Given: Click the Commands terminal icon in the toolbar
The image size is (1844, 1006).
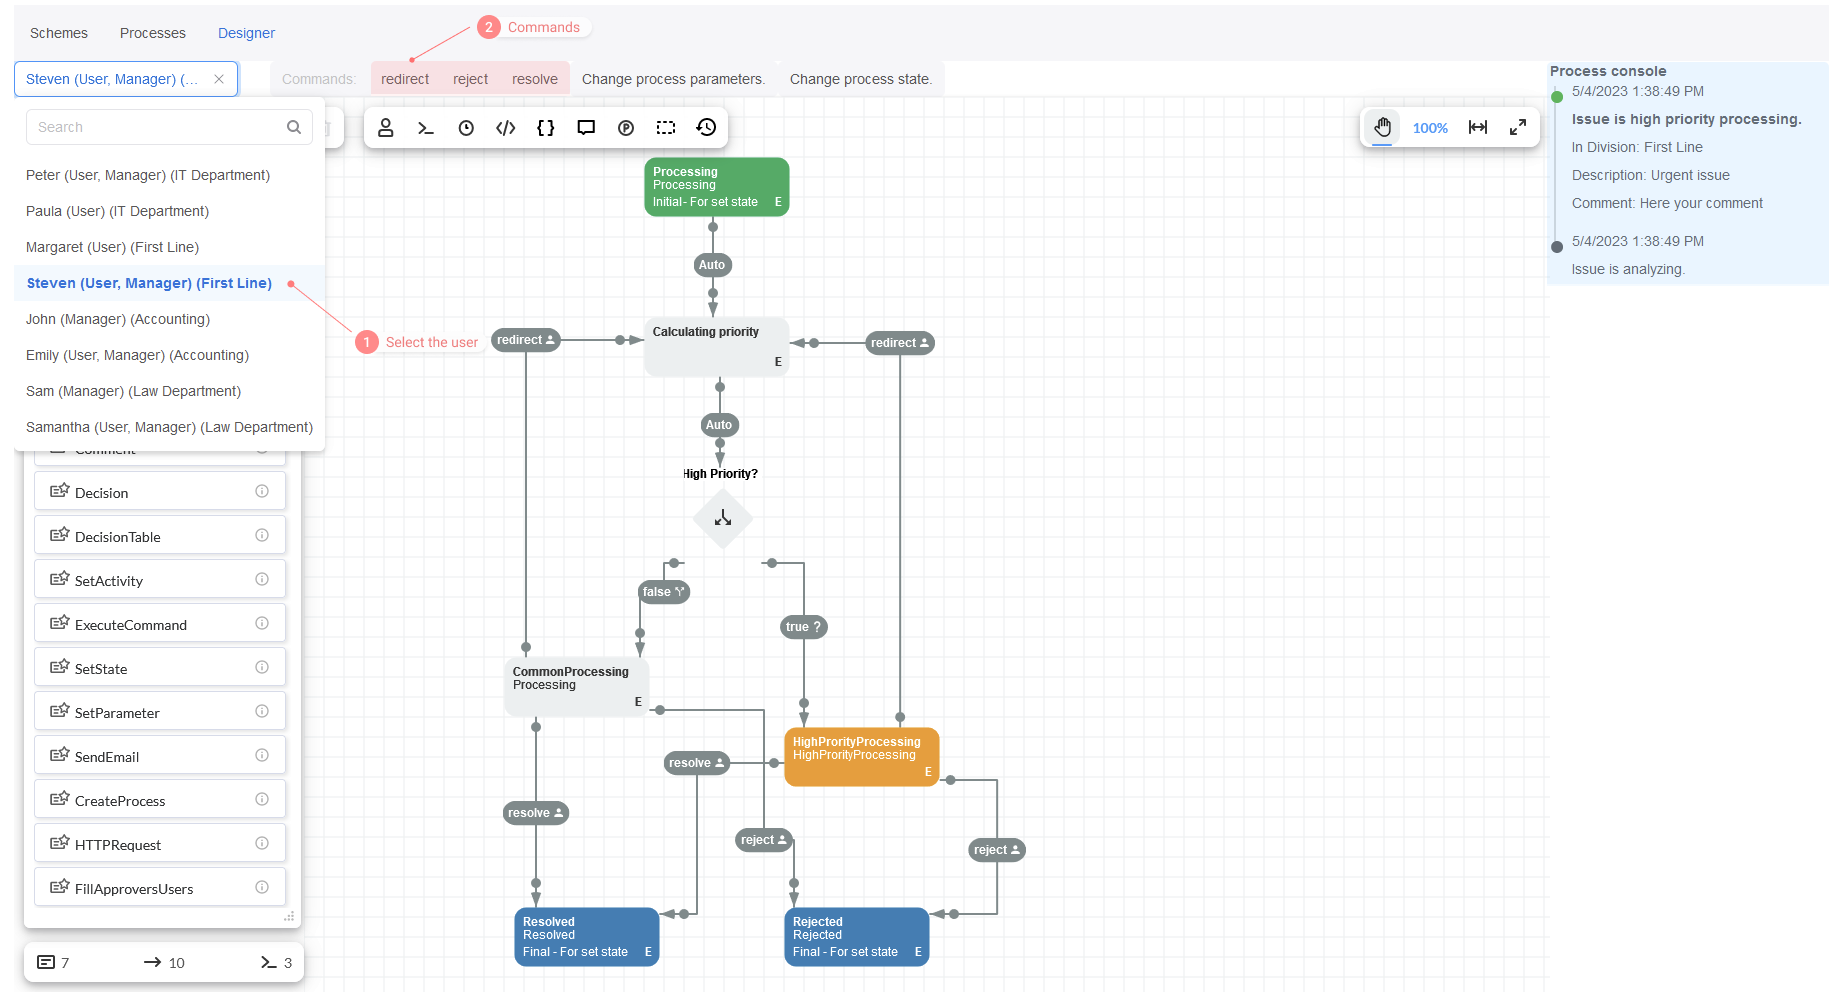Looking at the screenshot, I should tap(426, 128).
